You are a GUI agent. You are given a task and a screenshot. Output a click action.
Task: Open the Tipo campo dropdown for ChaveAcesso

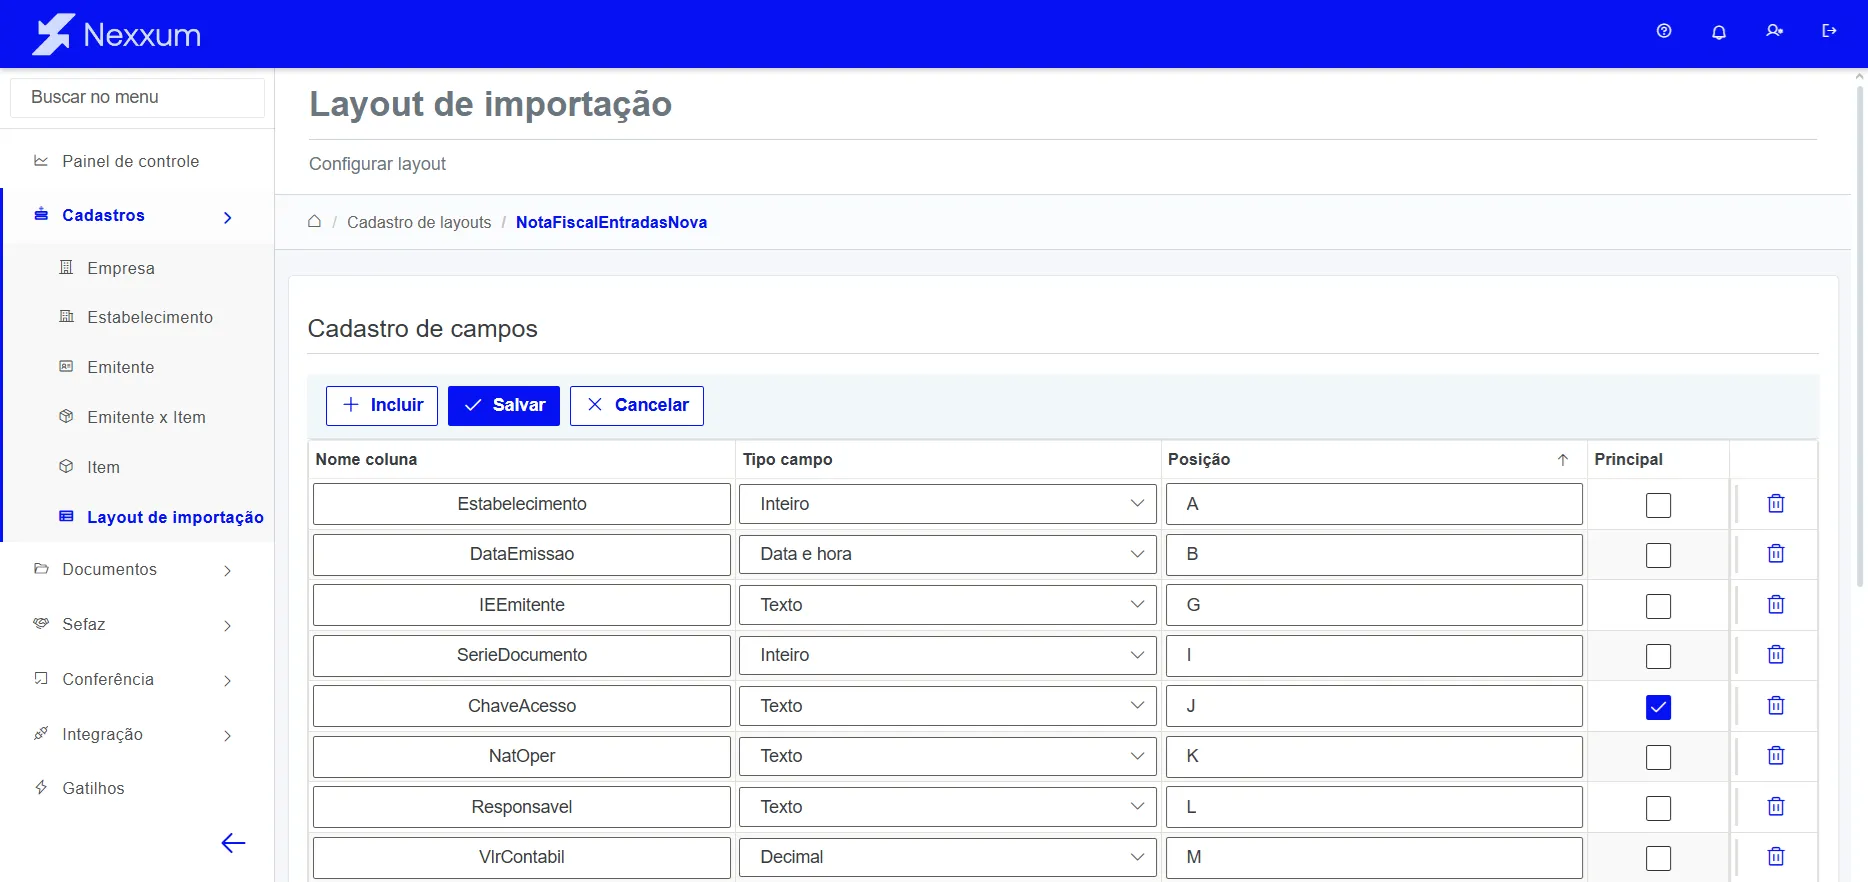(x=948, y=706)
